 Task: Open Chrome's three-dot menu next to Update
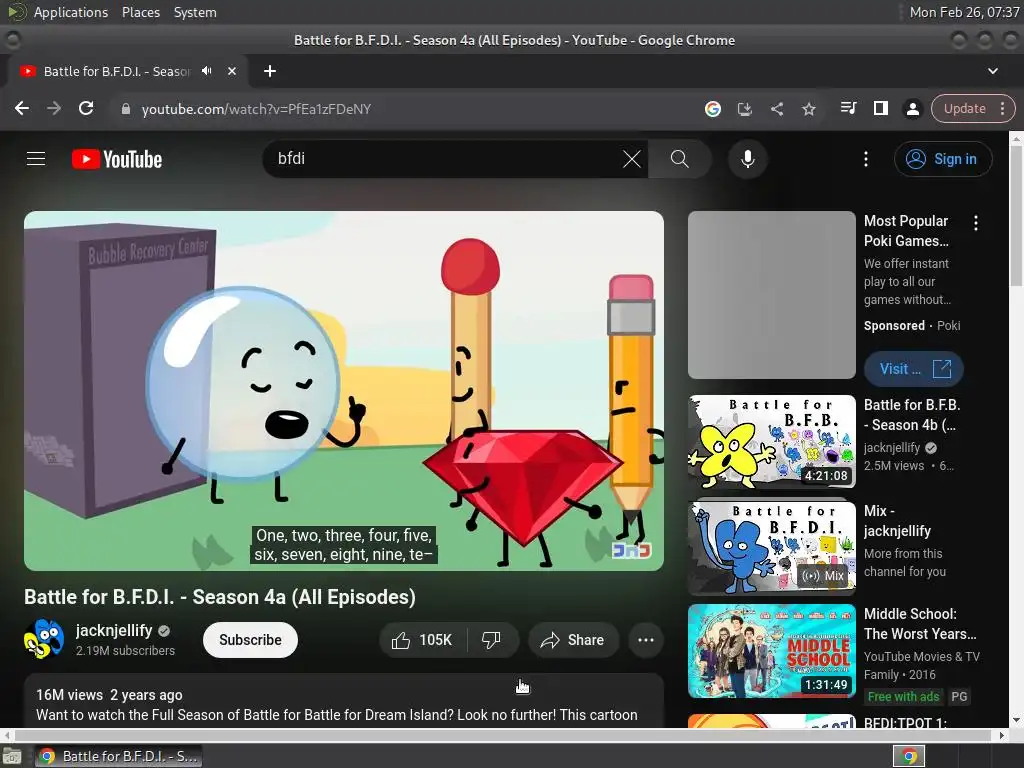click(x=1002, y=108)
